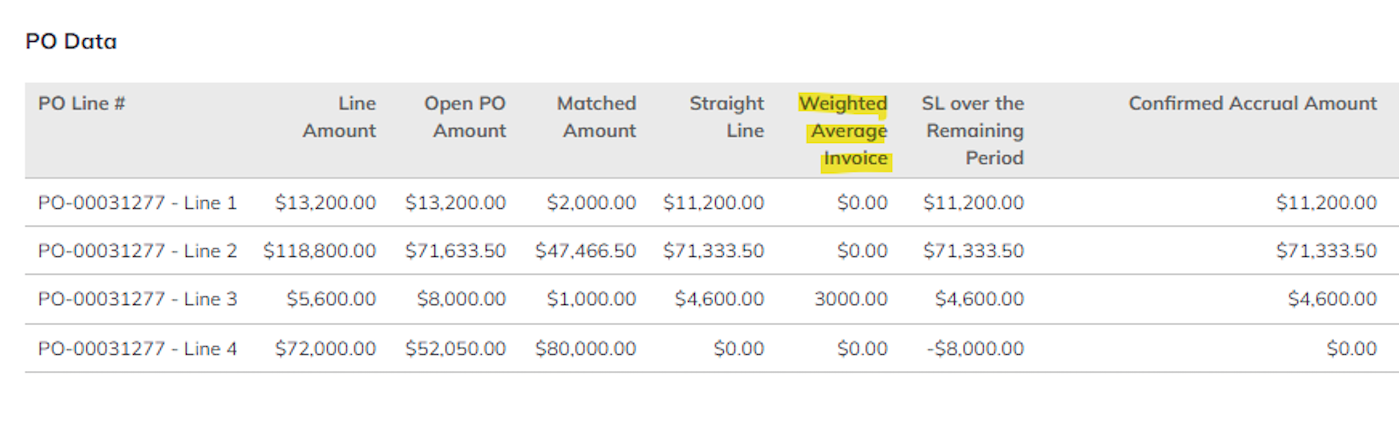Select the PO-00031277 - Line 3 row
The height and width of the screenshot is (436, 1399).
point(712,299)
